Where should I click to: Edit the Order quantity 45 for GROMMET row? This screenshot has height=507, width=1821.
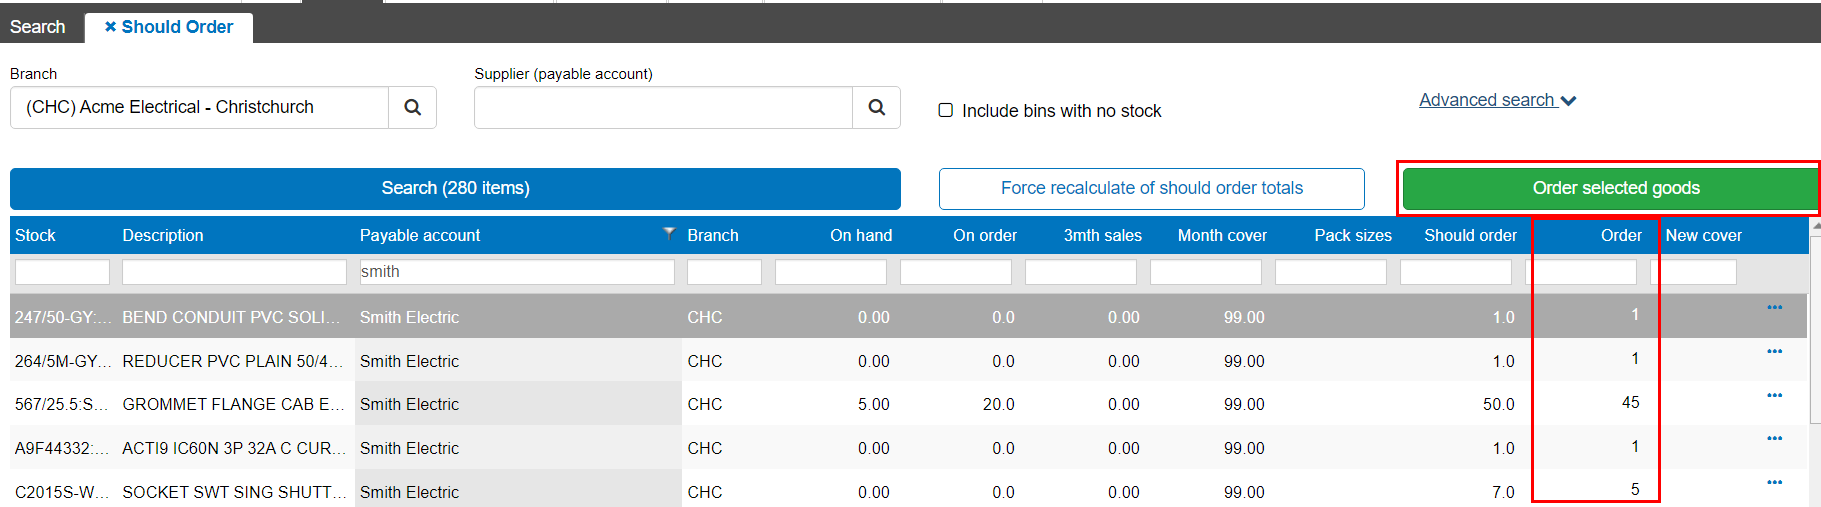(1629, 403)
